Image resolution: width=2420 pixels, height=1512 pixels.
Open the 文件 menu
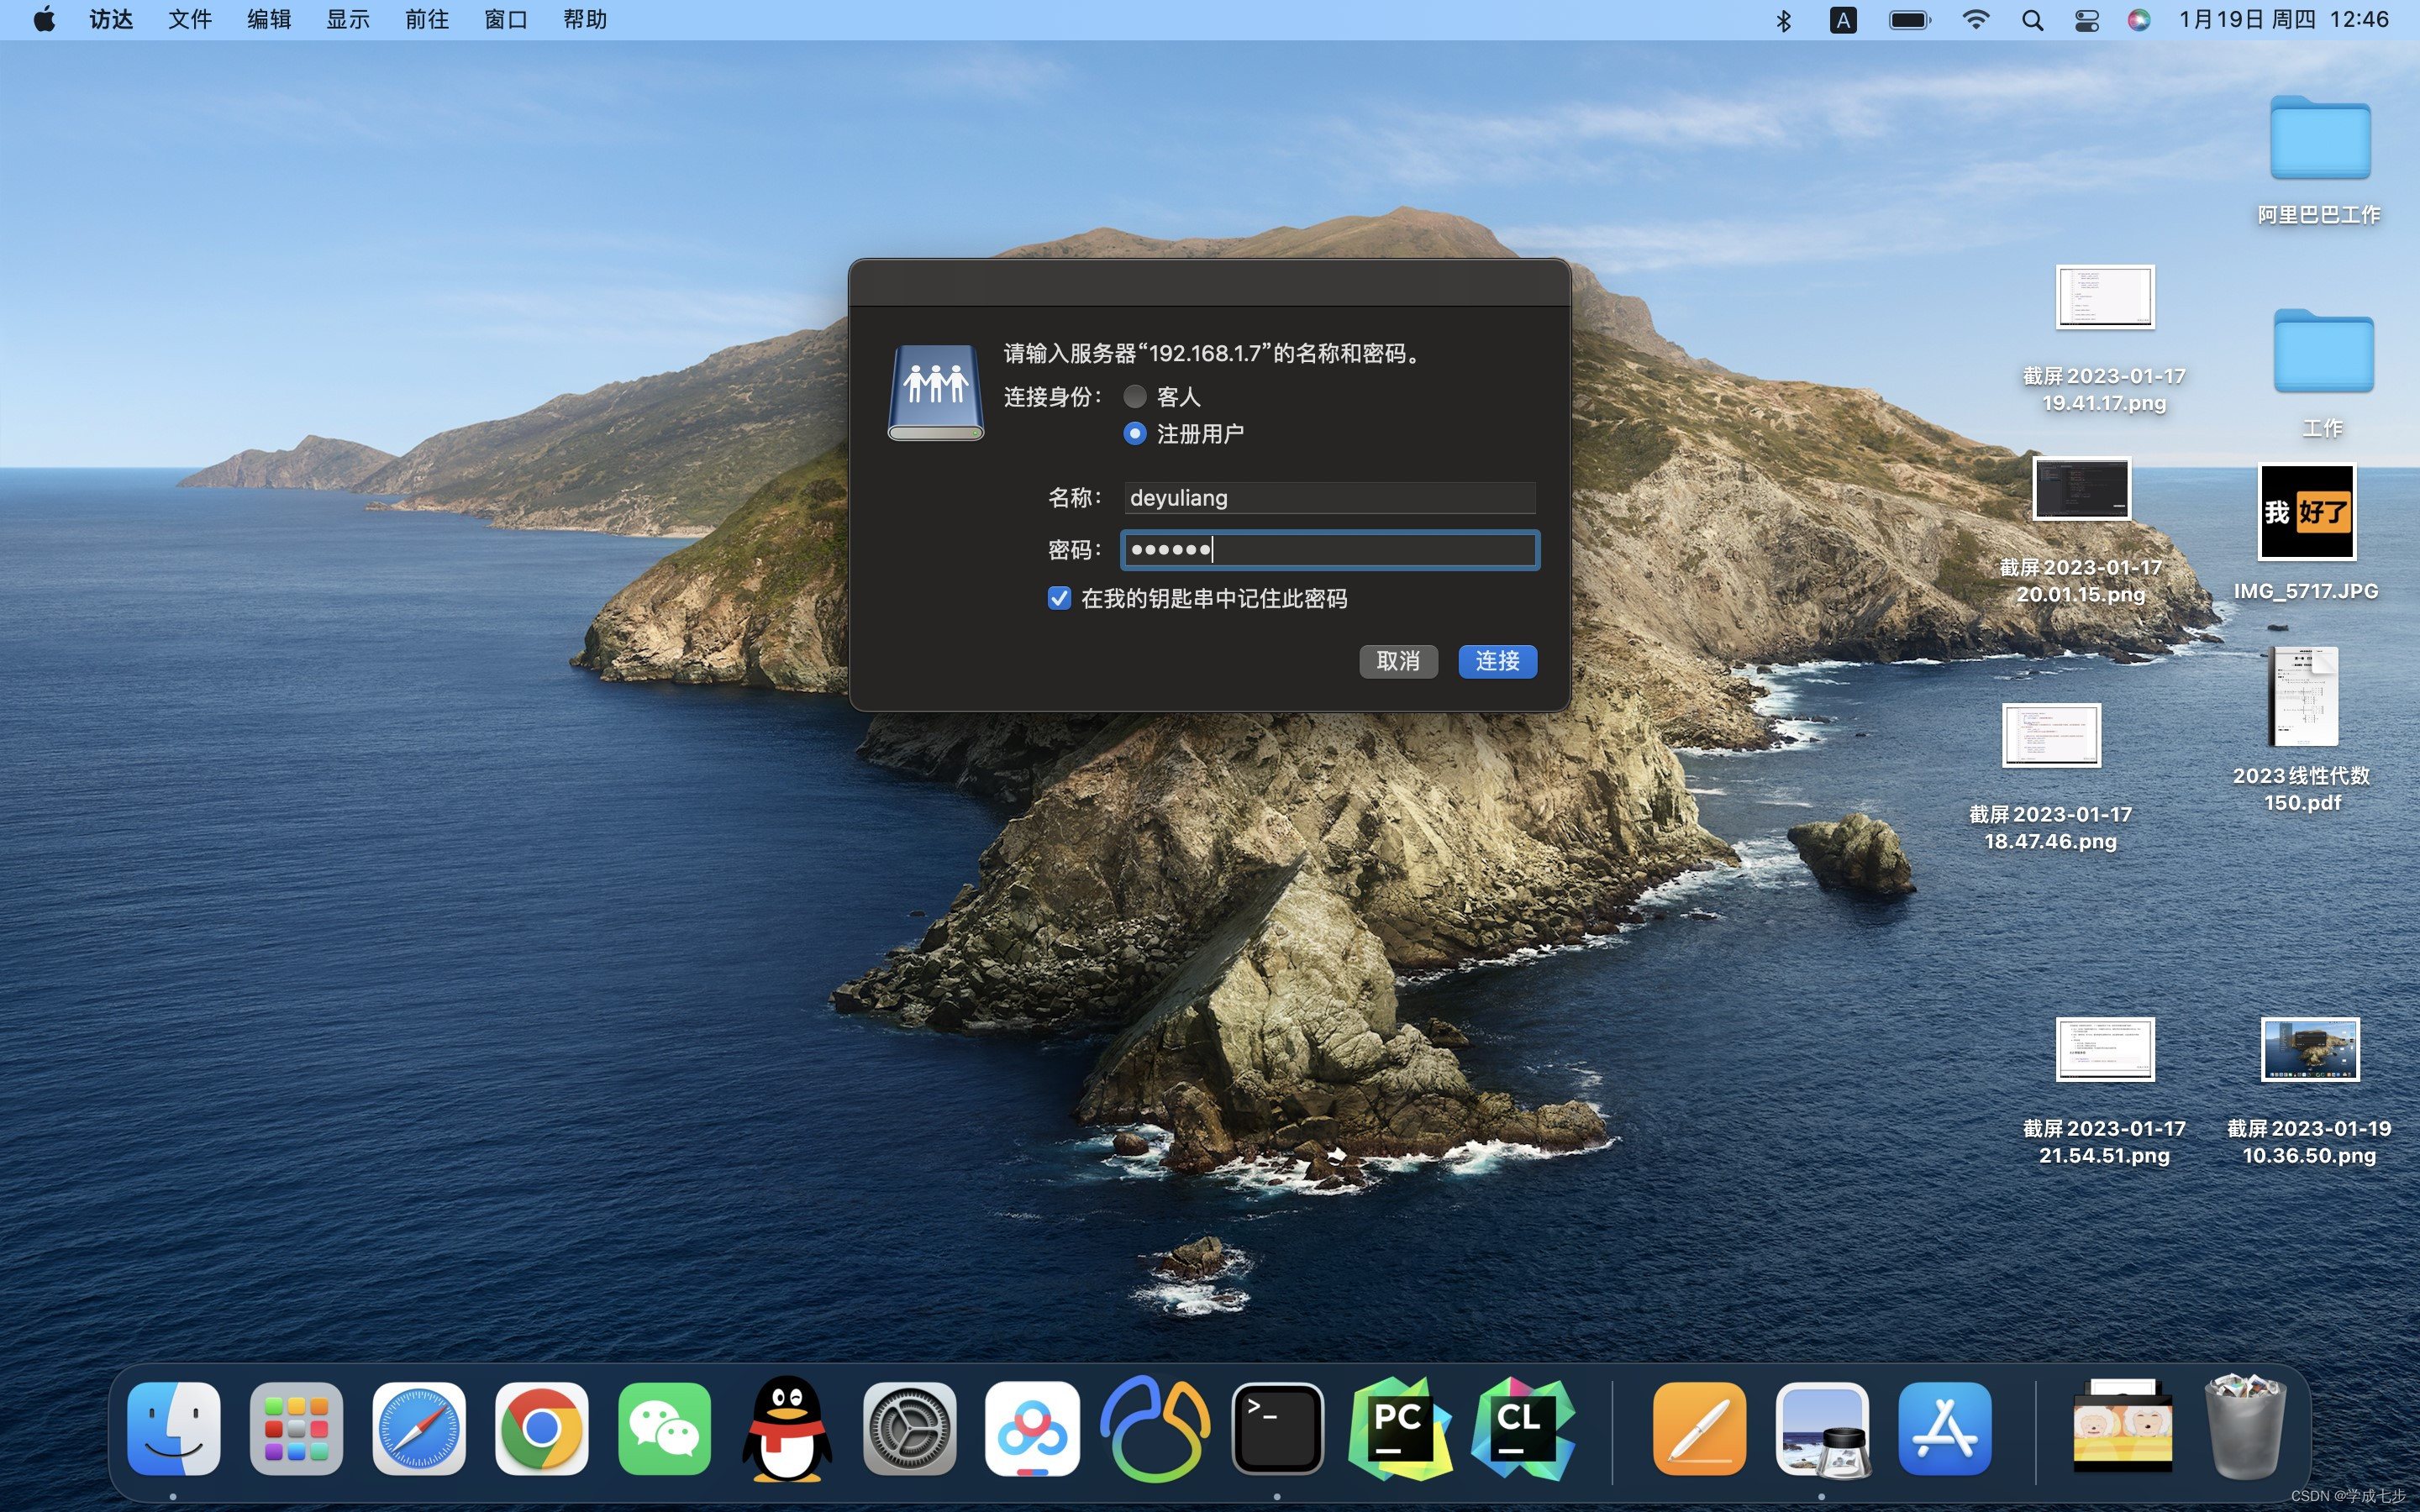pos(189,20)
